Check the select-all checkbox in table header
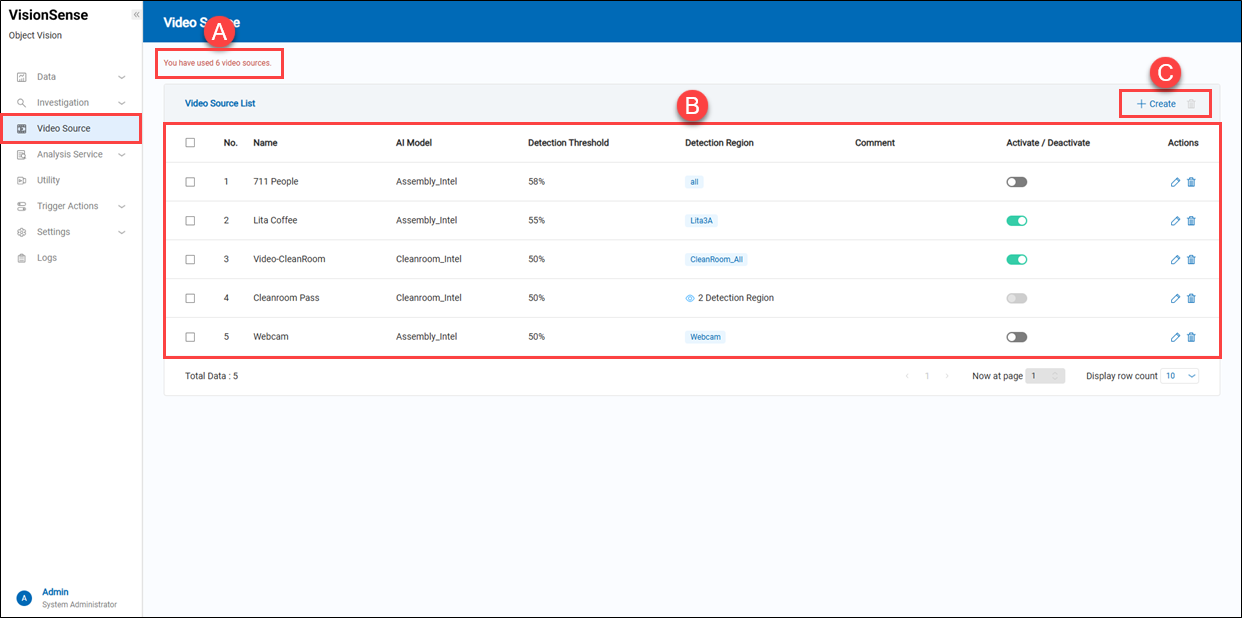 click(x=190, y=143)
